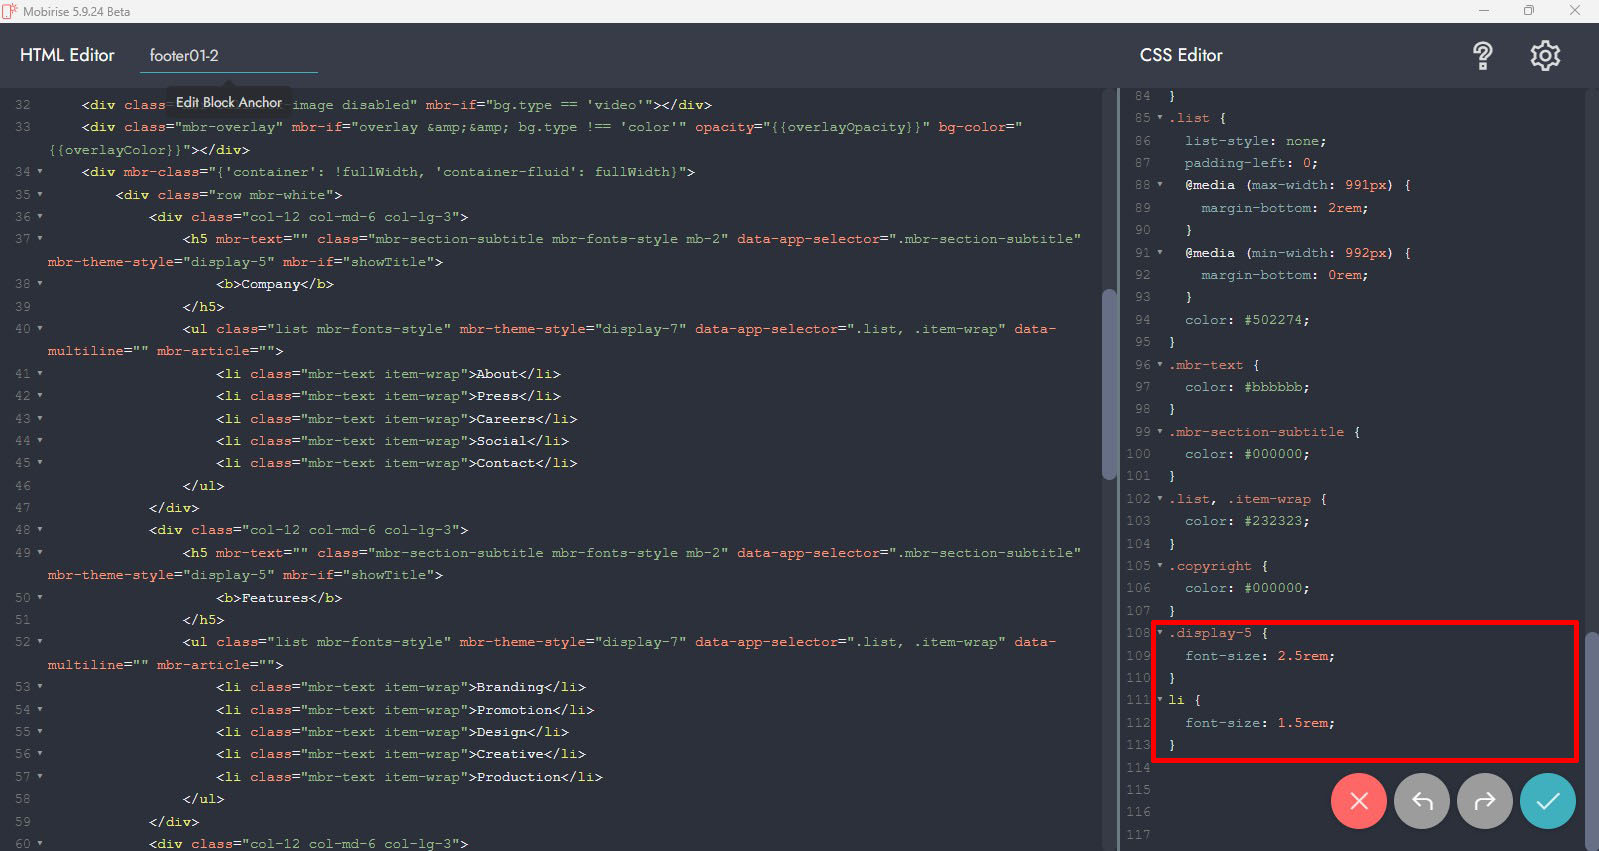Click the HTML Editor heading
Image resolution: width=1599 pixels, height=851 pixels.
[67, 56]
